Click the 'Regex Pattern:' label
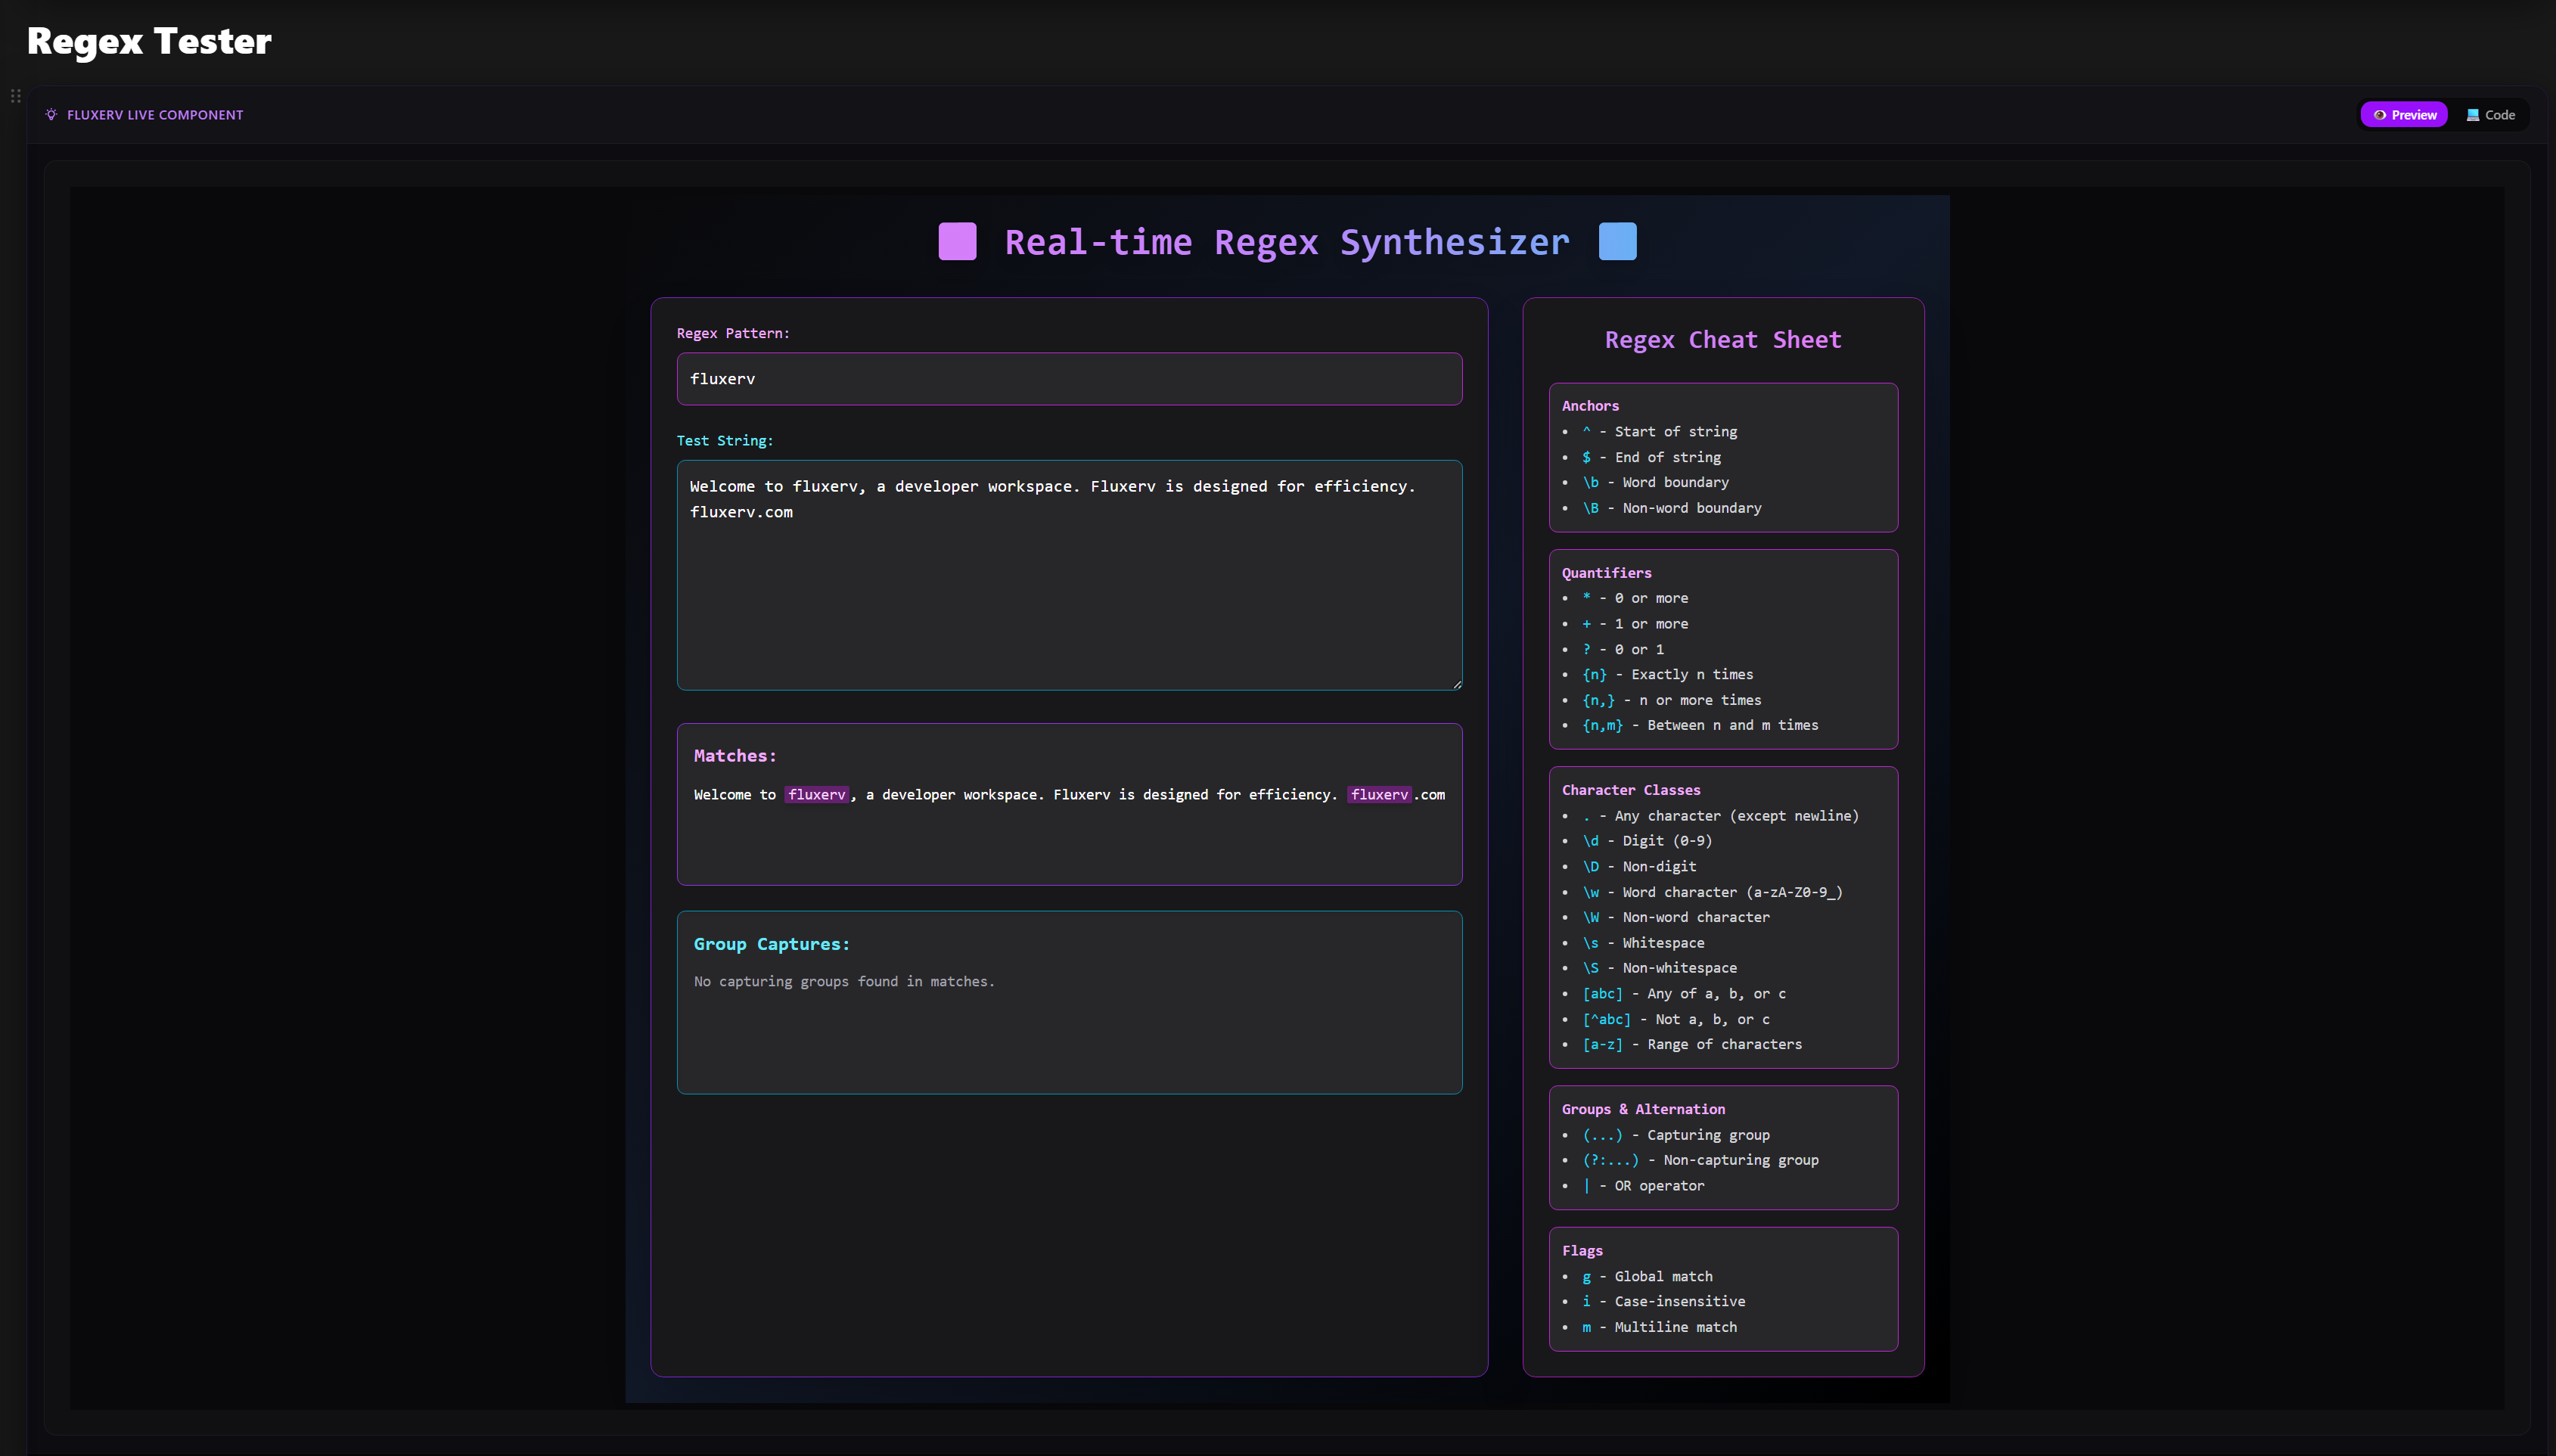 click(x=733, y=333)
